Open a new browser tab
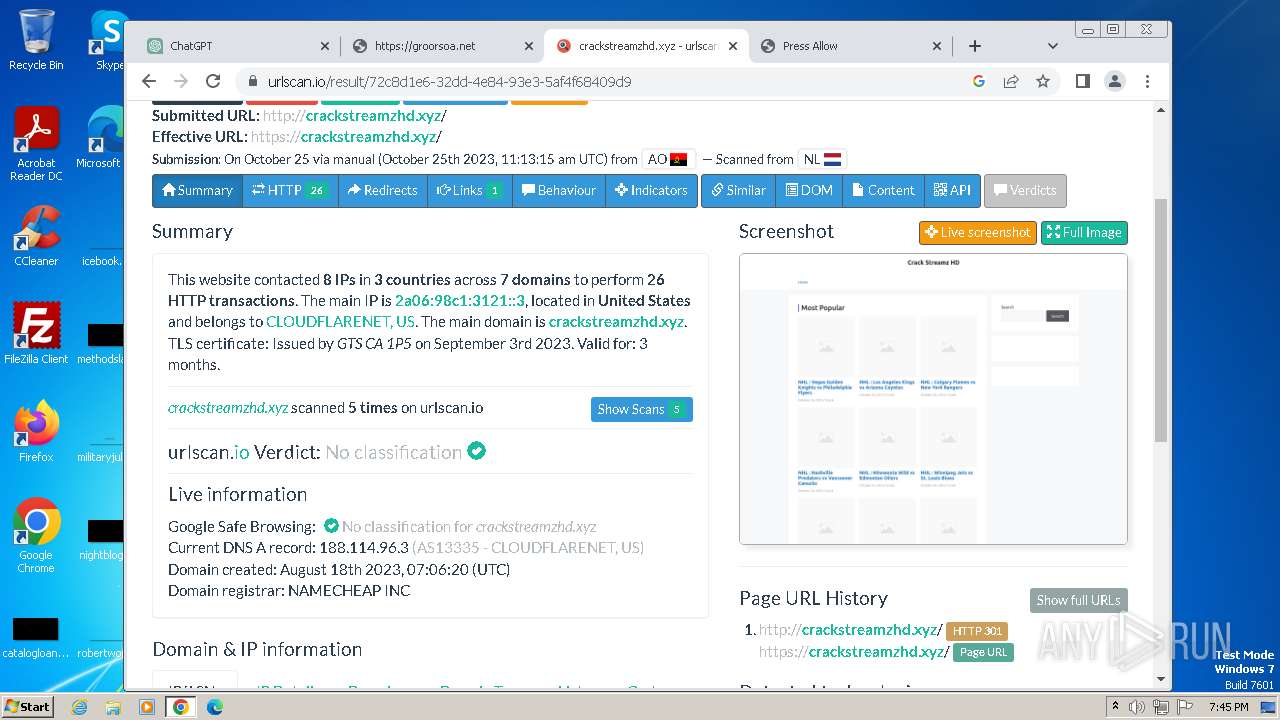 (975, 46)
